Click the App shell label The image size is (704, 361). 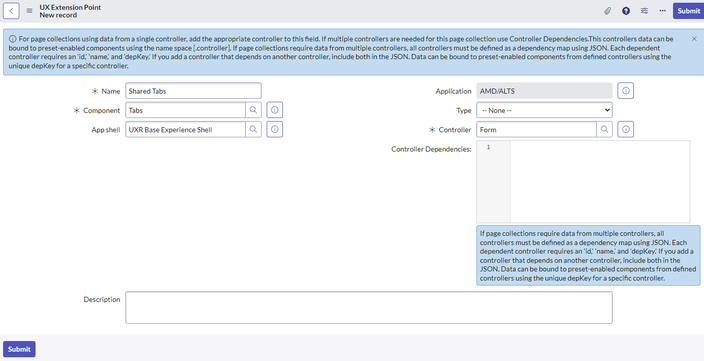(106, 130)
